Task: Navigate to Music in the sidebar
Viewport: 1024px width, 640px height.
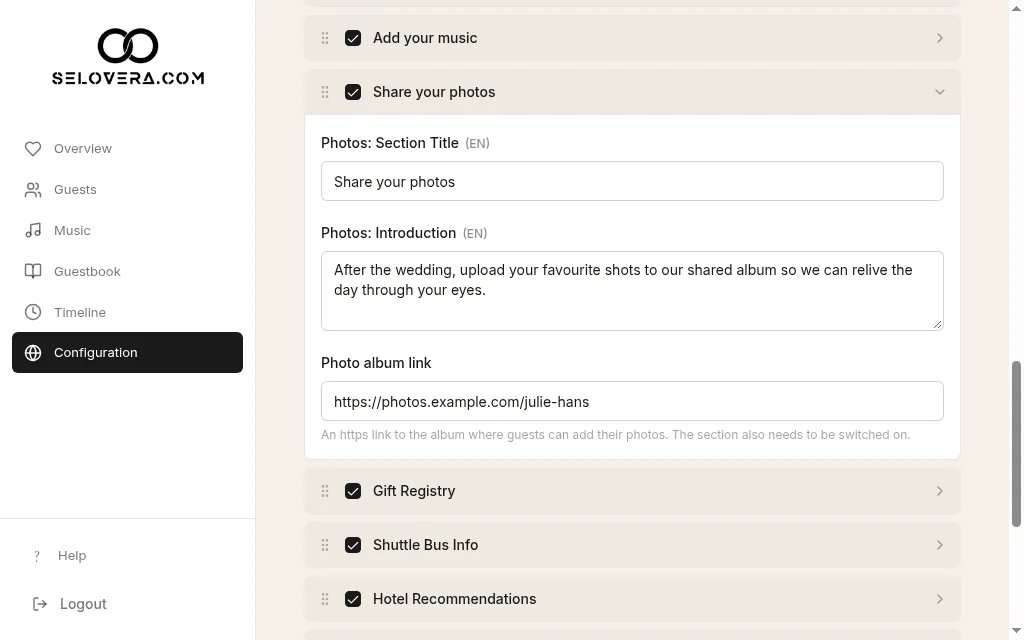Action: coord(127,231)
